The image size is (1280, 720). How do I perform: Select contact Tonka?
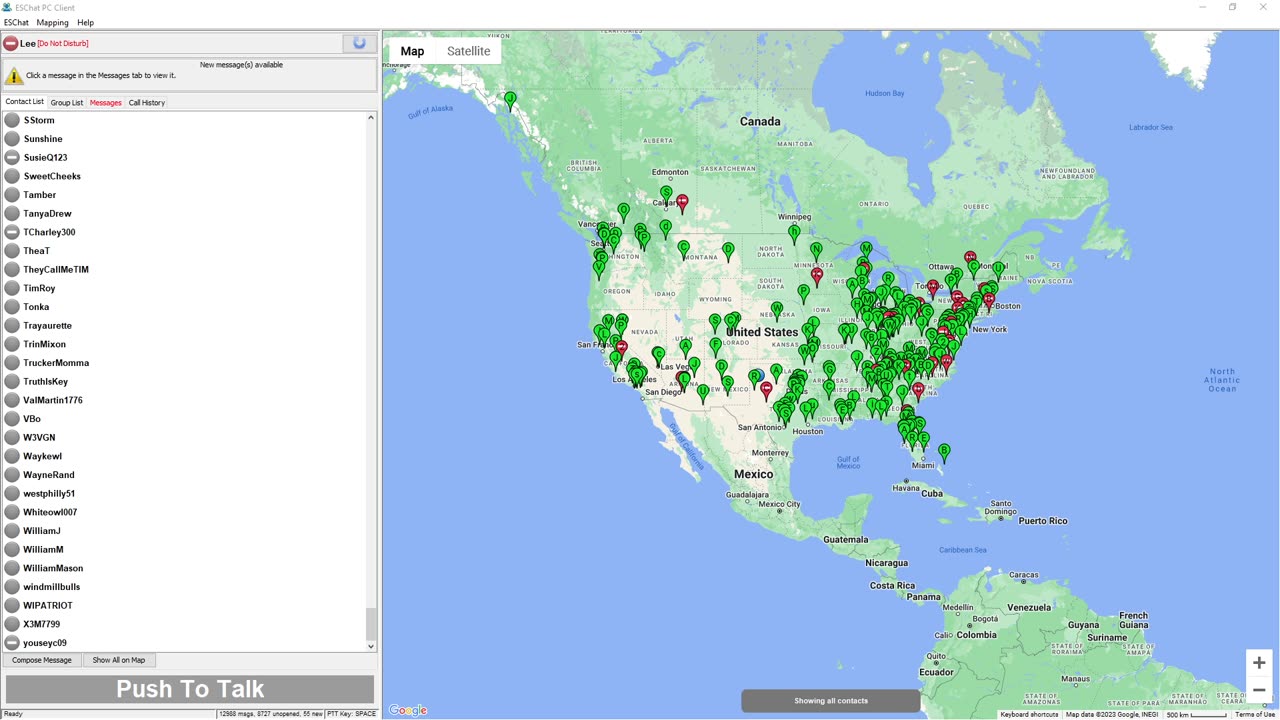[36, 307]
